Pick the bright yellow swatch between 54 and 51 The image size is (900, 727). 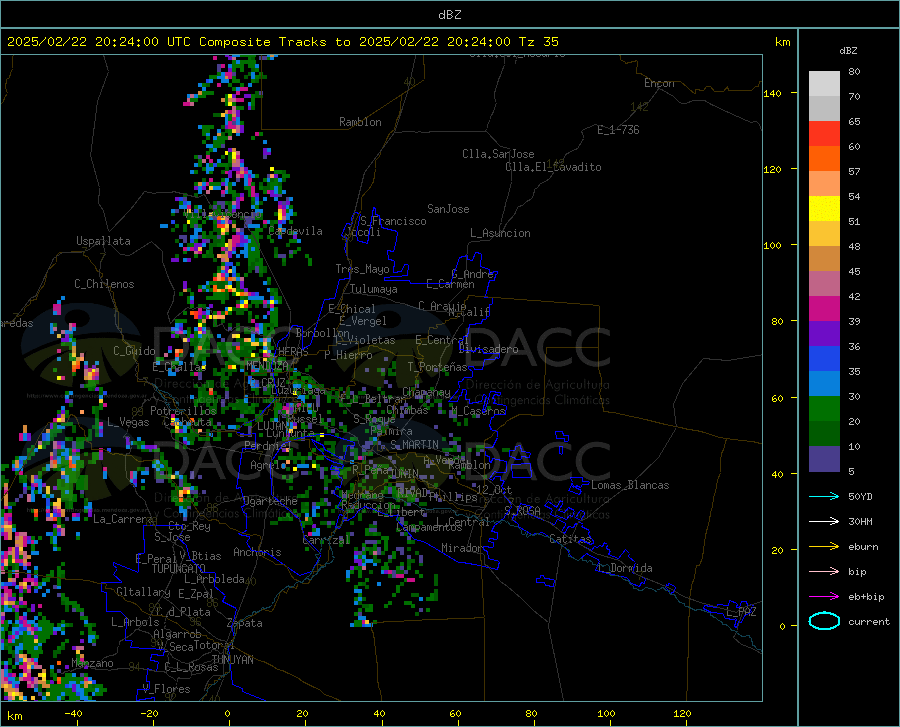pyautogui.click(x=824, y=208)
